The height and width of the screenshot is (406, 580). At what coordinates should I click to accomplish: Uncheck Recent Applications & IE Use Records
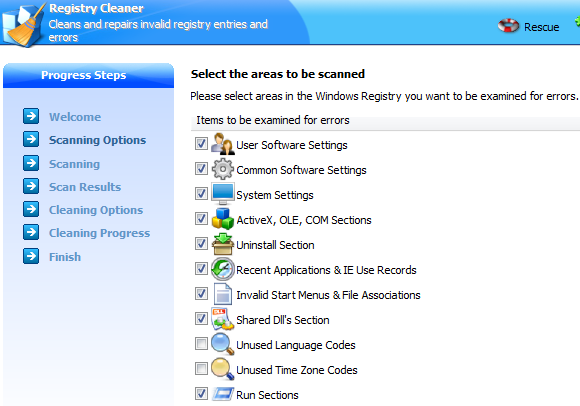click(201, 268)
